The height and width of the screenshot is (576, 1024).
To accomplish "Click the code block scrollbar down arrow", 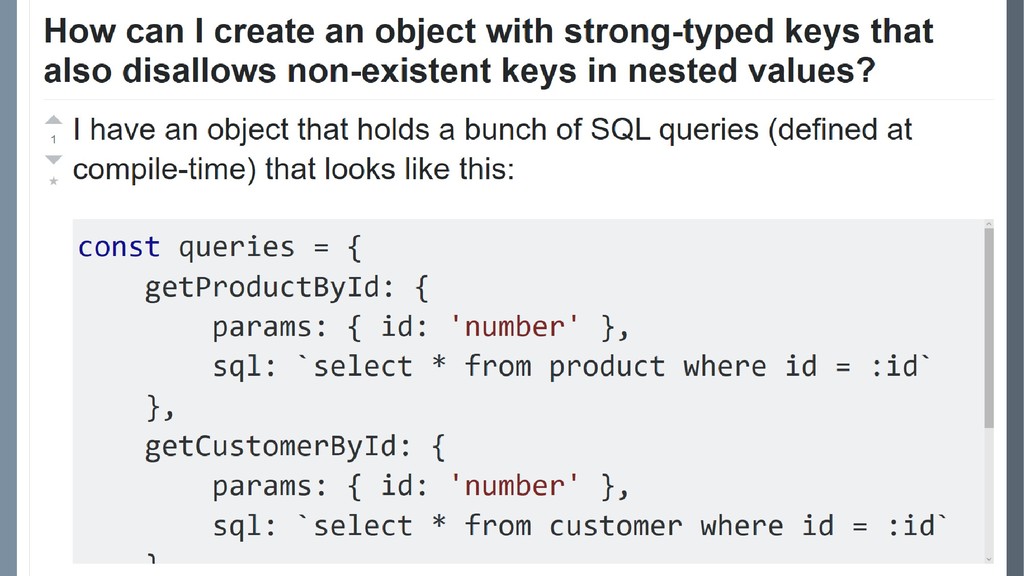I will [x=989, y=558].
